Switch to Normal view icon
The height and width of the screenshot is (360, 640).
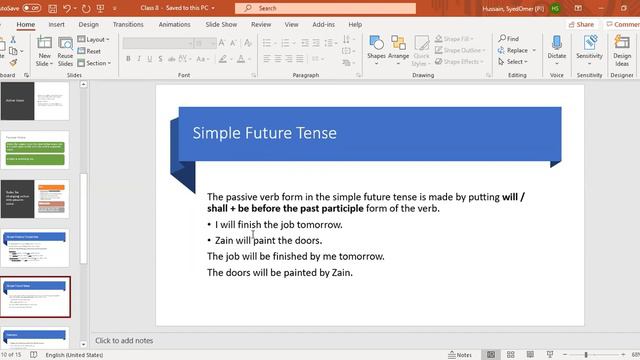coord(491,355)
